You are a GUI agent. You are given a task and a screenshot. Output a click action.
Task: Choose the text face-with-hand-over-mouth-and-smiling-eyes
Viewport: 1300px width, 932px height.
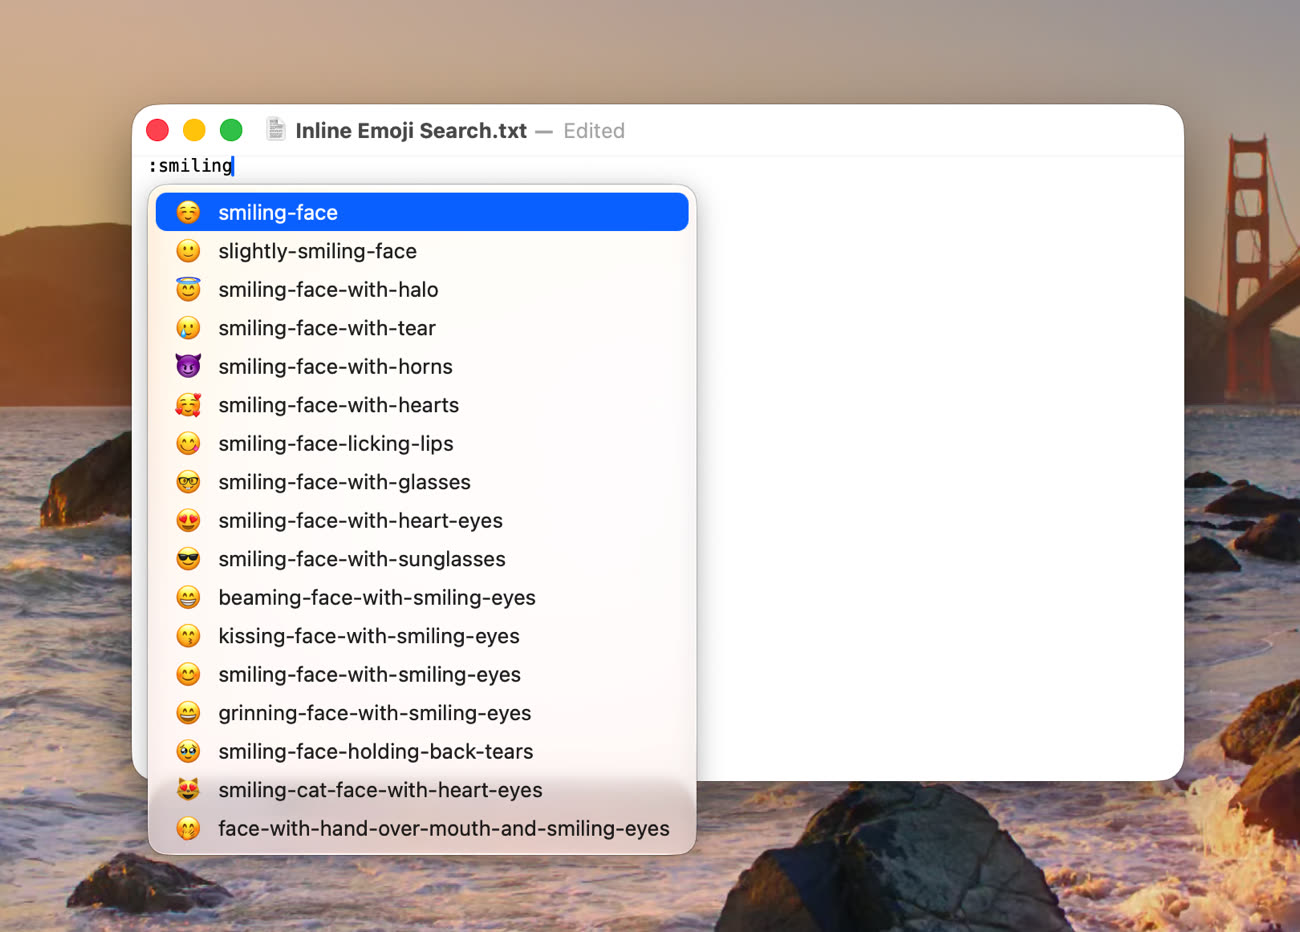point(444,828)
